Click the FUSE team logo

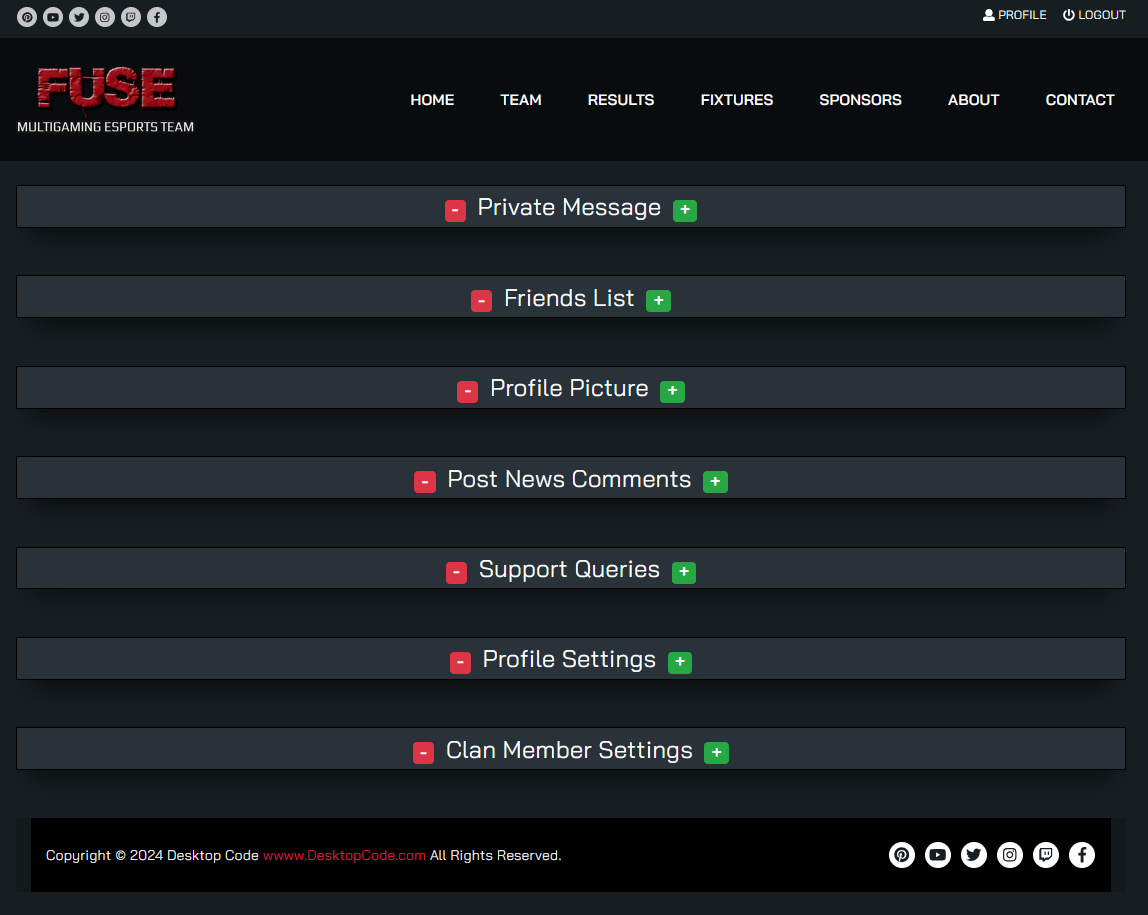coord(106,99)
